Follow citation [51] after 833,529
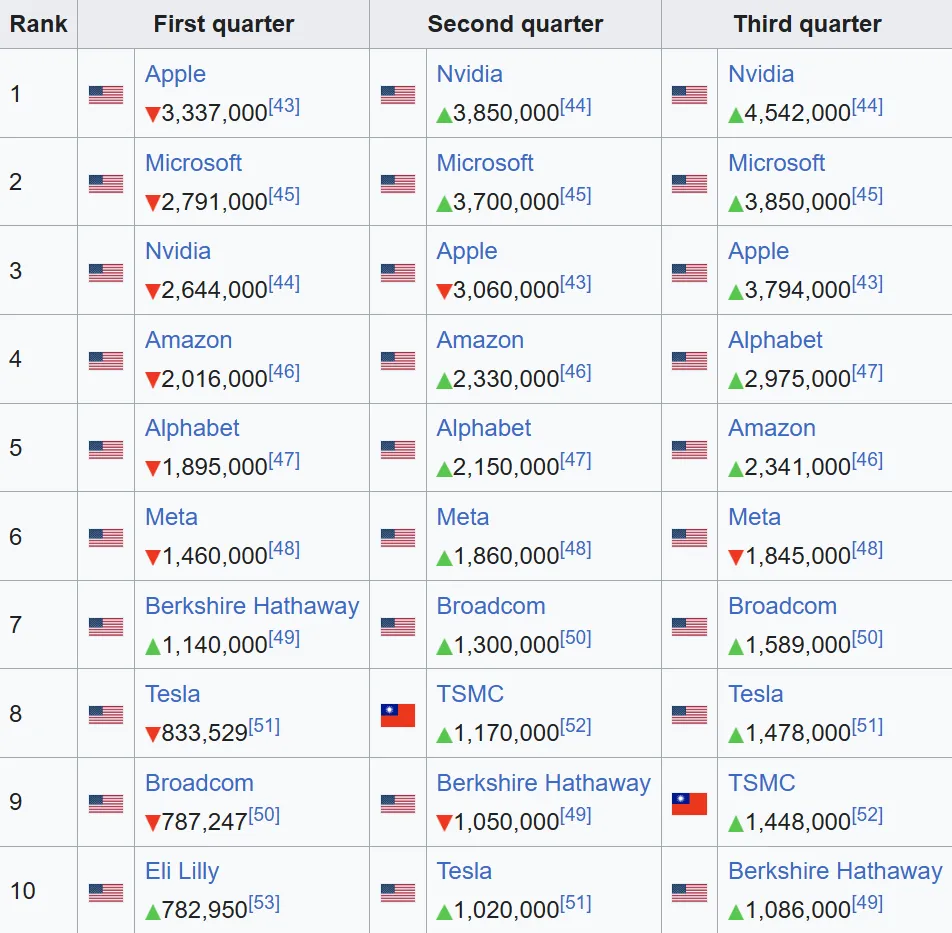 click(264, 726)
